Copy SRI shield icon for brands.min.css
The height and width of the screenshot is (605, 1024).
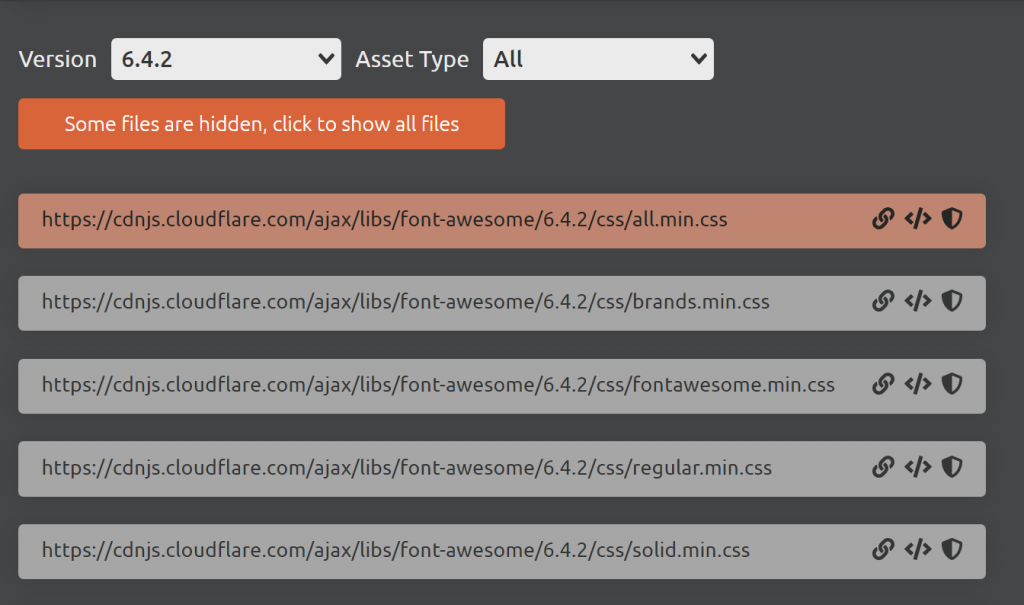coord(952,301)
